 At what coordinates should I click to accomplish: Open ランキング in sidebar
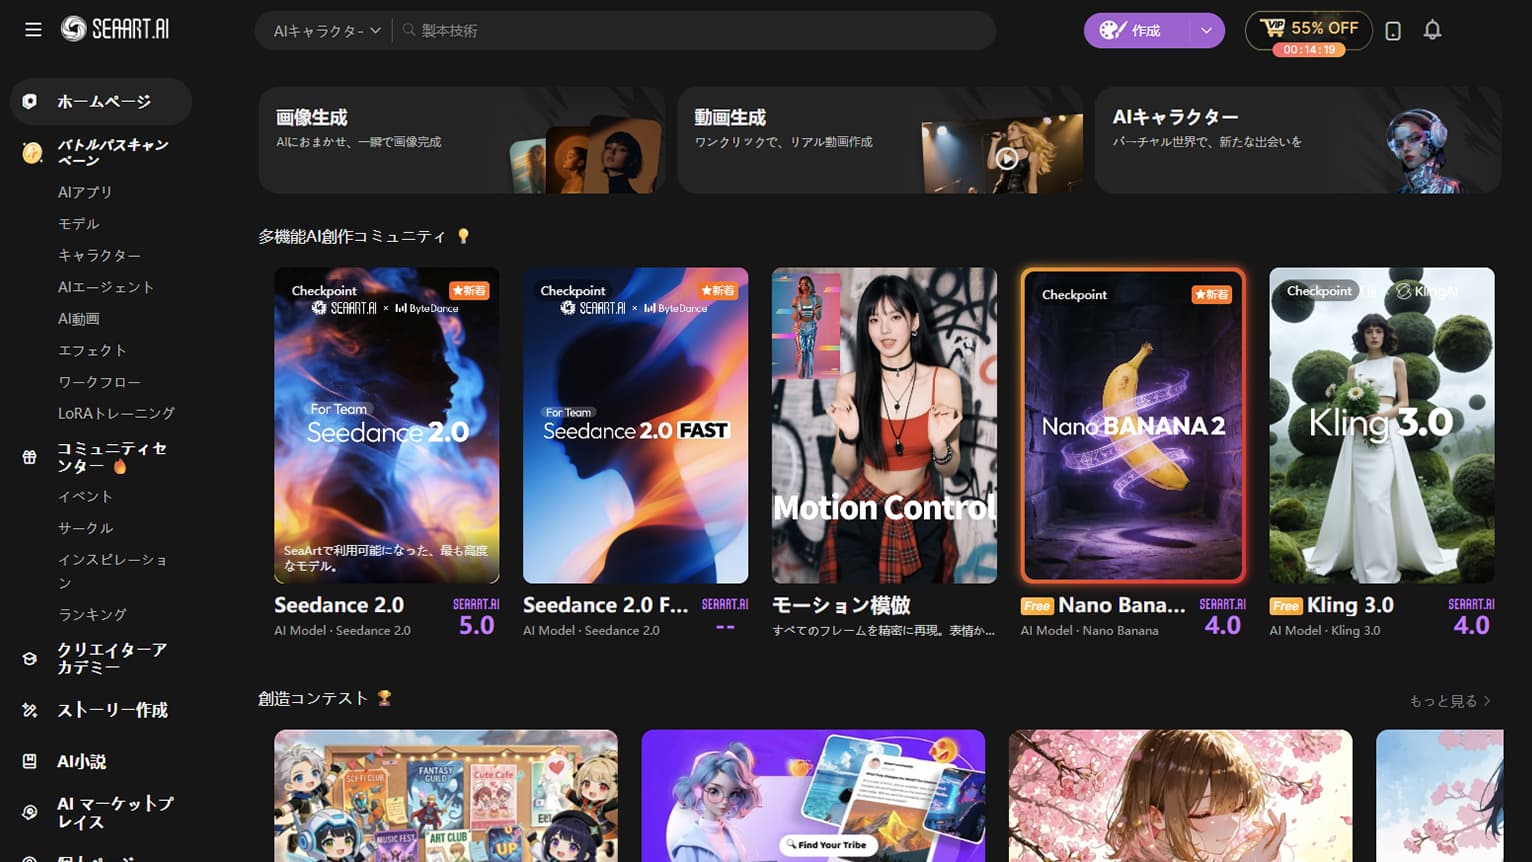coord(92,614)
